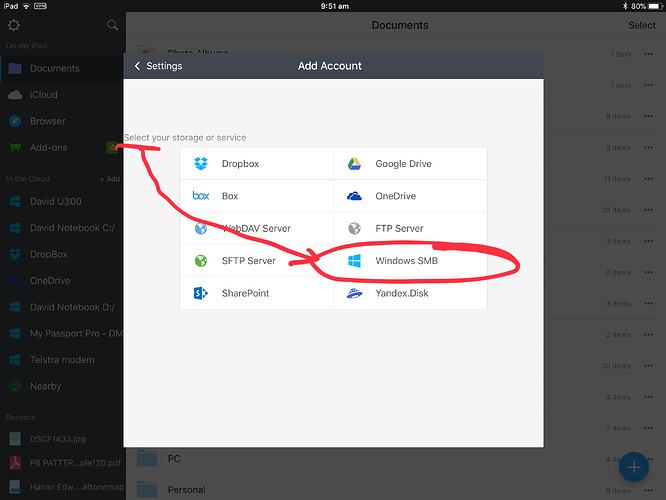The image size is (666, 500).
Task: Choose Yandex.Disk service
Action: coord(410,293)
